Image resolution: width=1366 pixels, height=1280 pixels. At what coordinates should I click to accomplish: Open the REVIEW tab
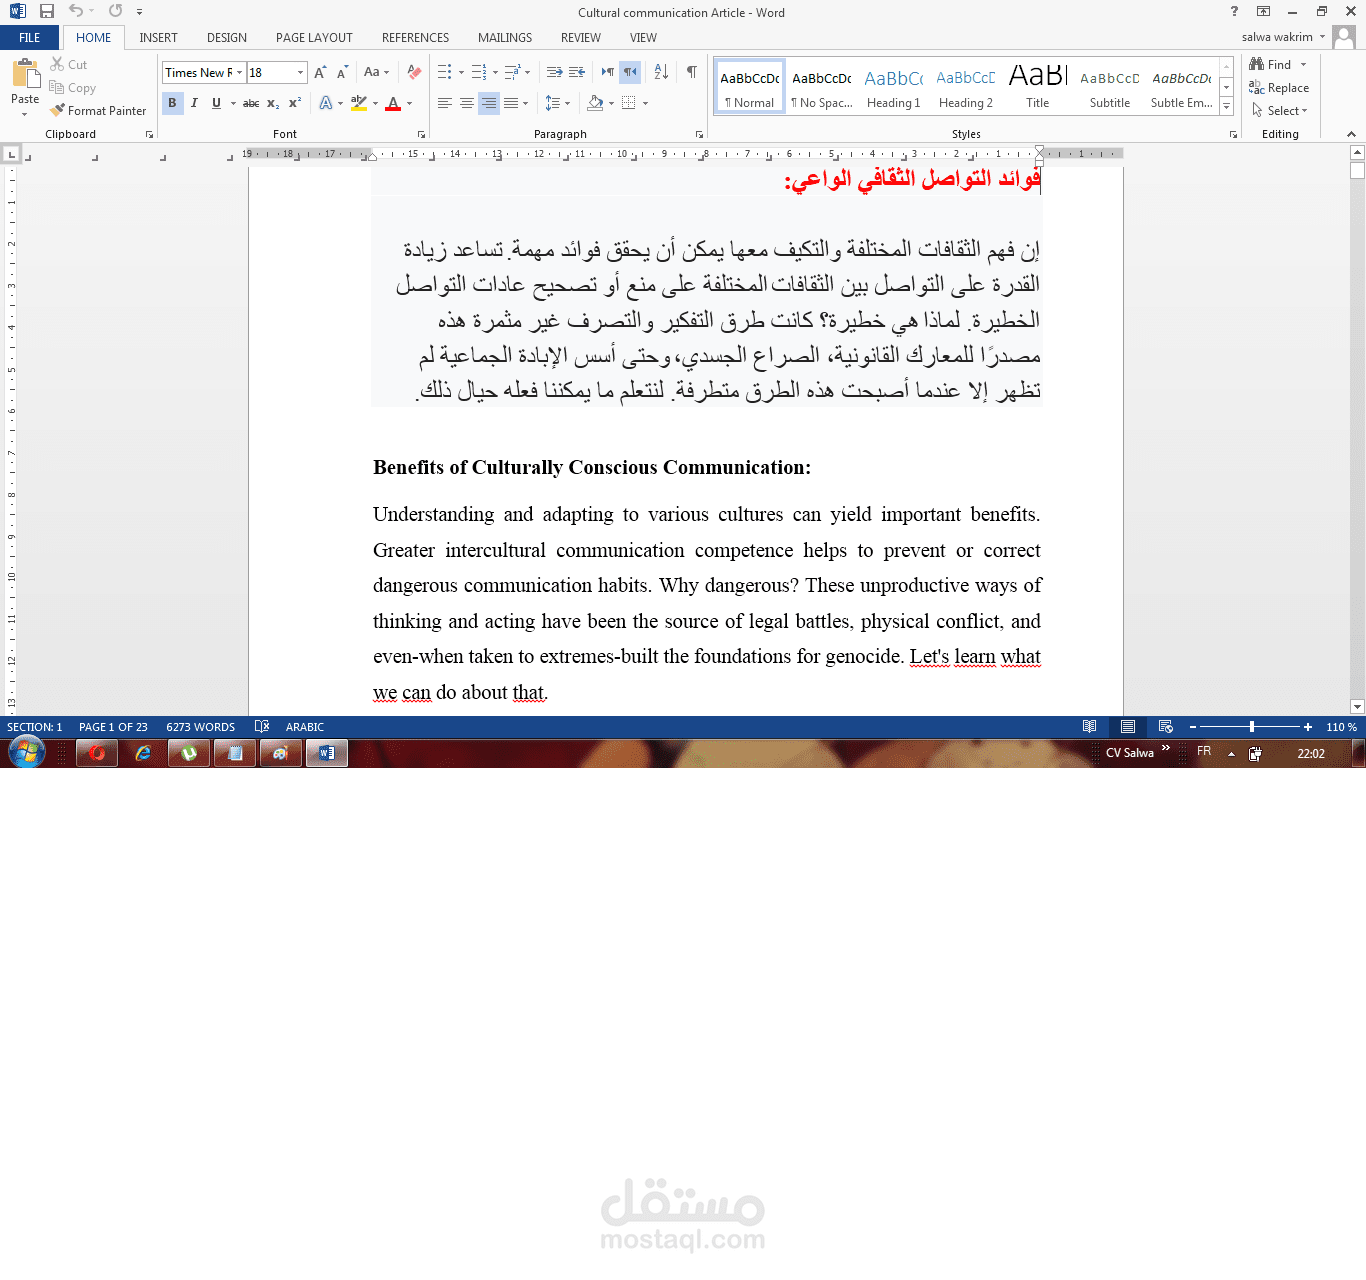pos(580,37)
